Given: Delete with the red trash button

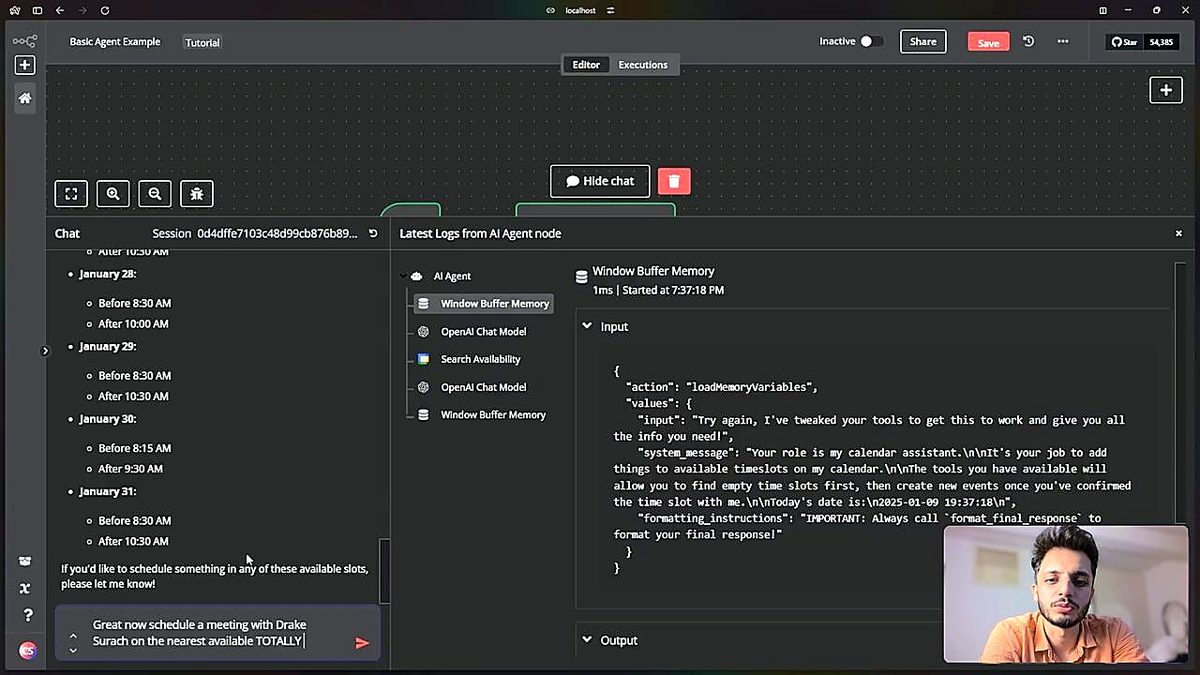Looking at the screenshot, I should click(x=674, y=181).
